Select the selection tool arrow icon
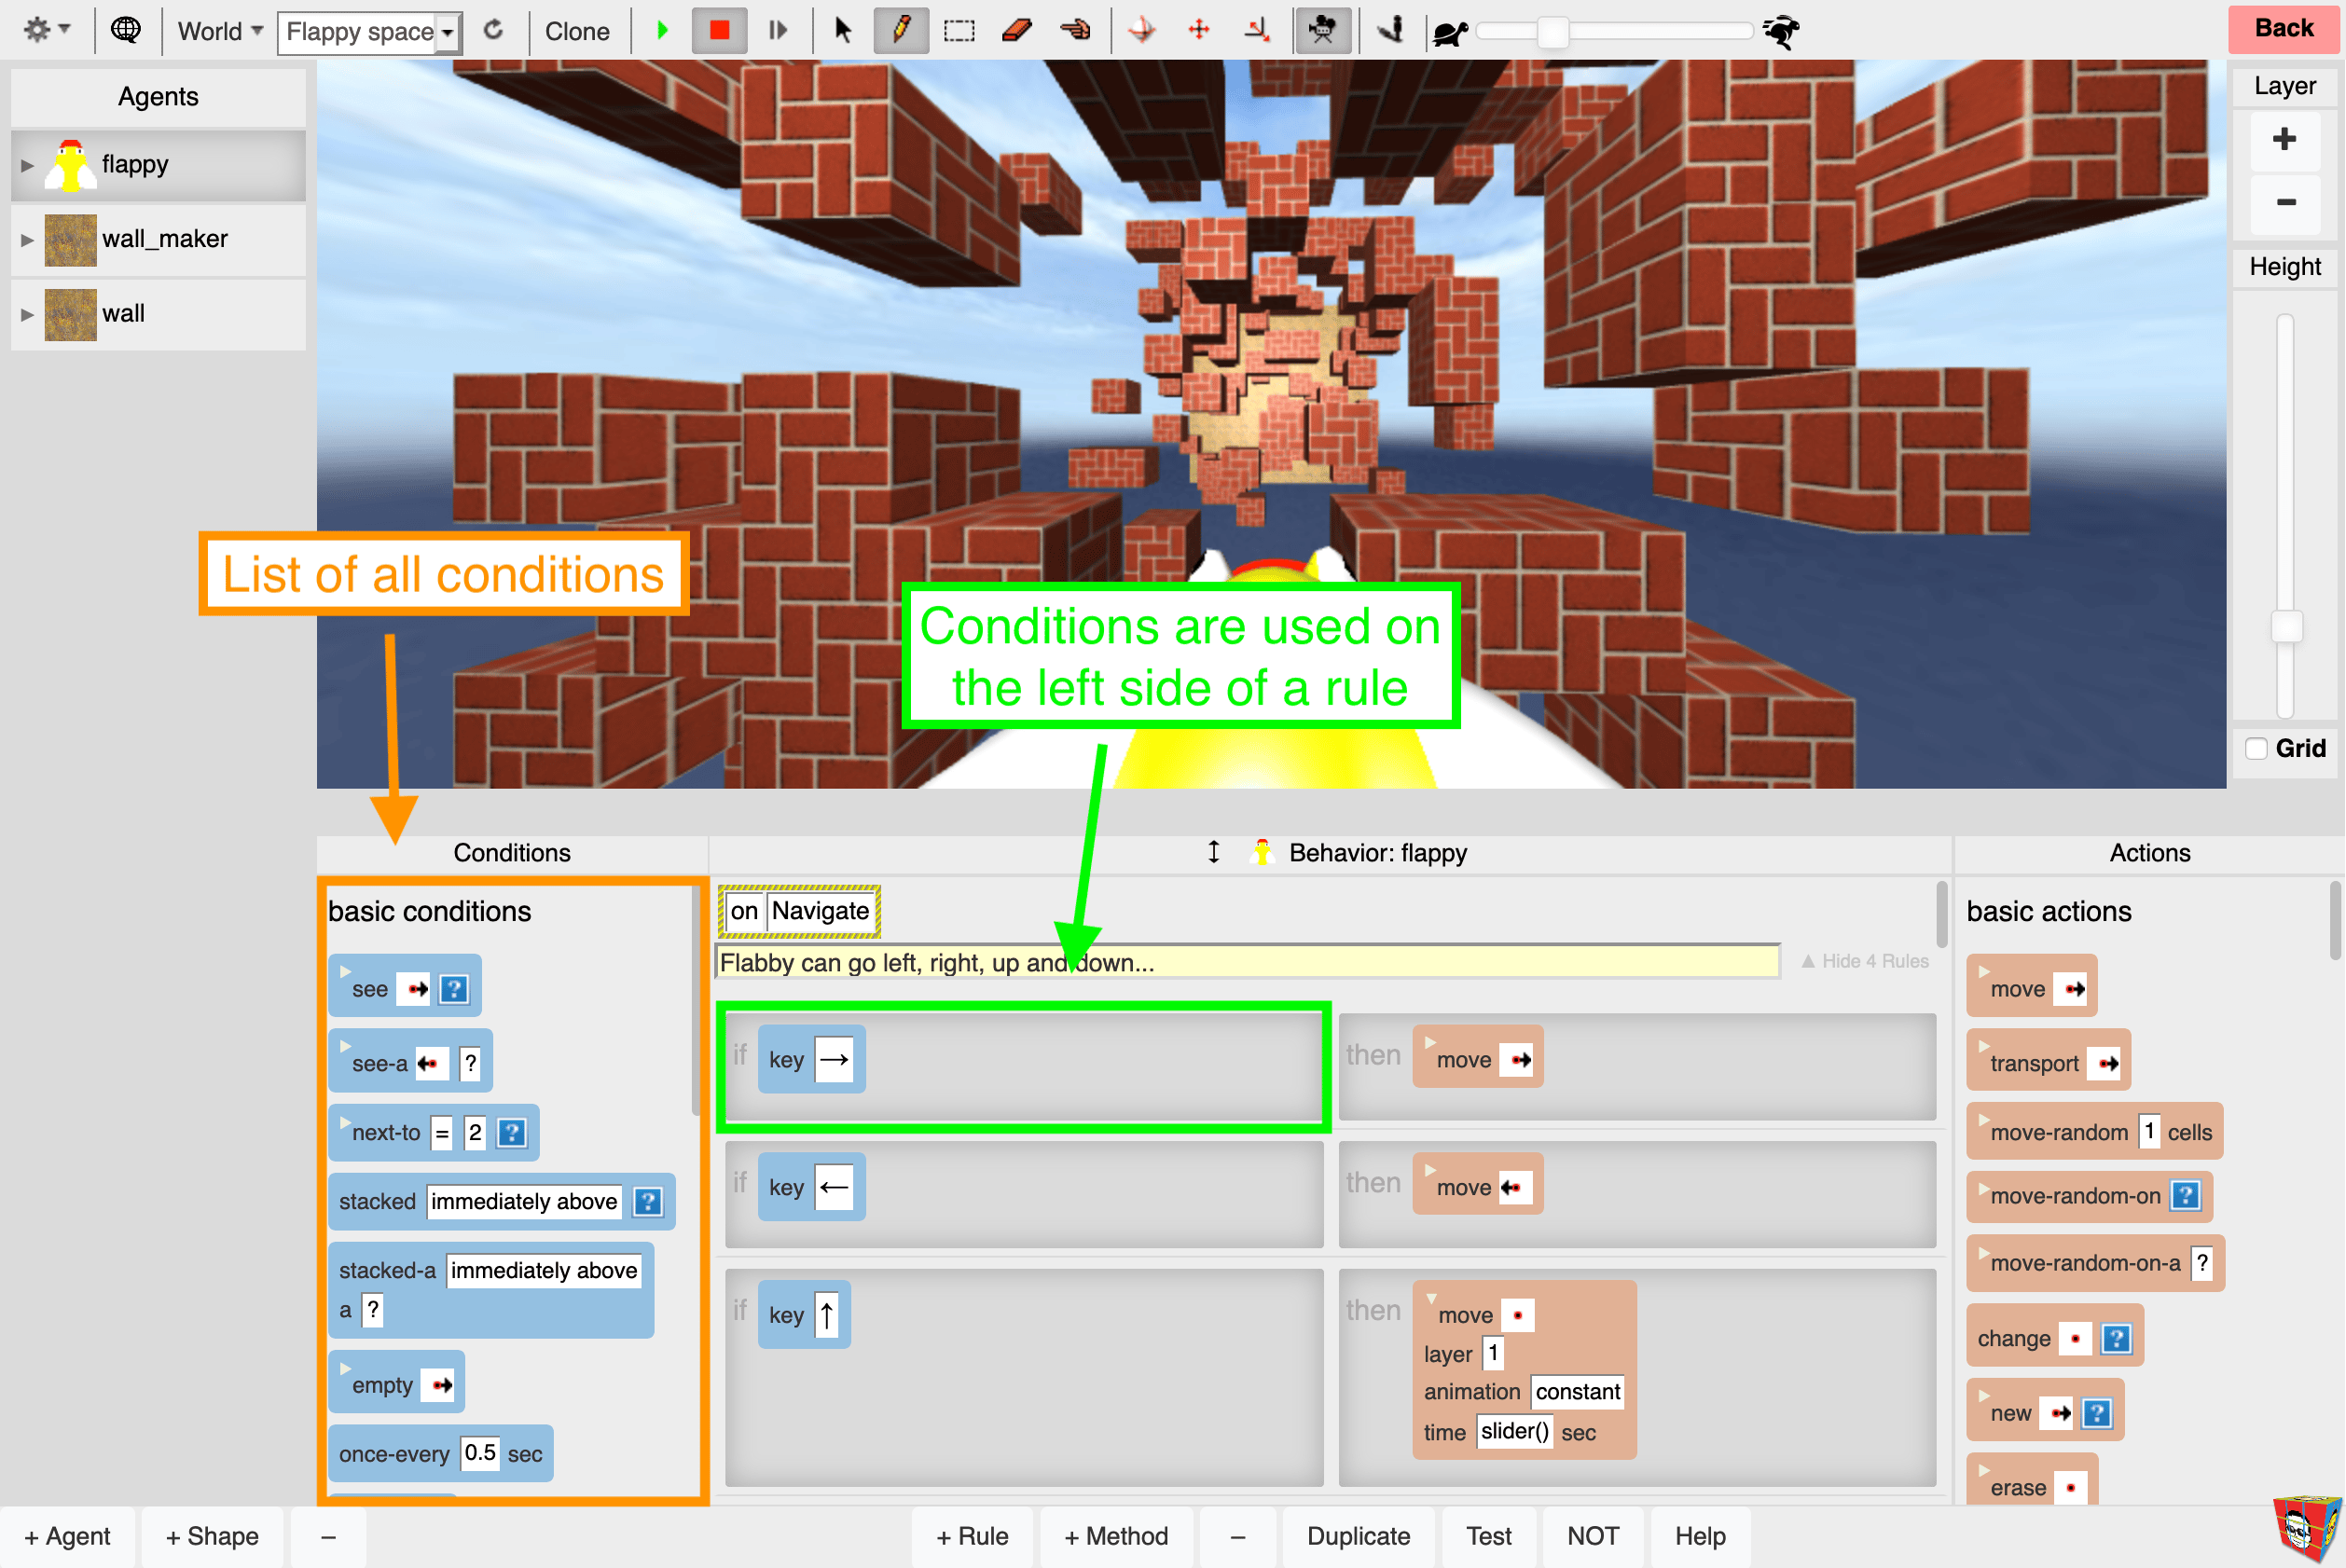This screenshot has width=2346, height=1568. click(x=841, y=30)
